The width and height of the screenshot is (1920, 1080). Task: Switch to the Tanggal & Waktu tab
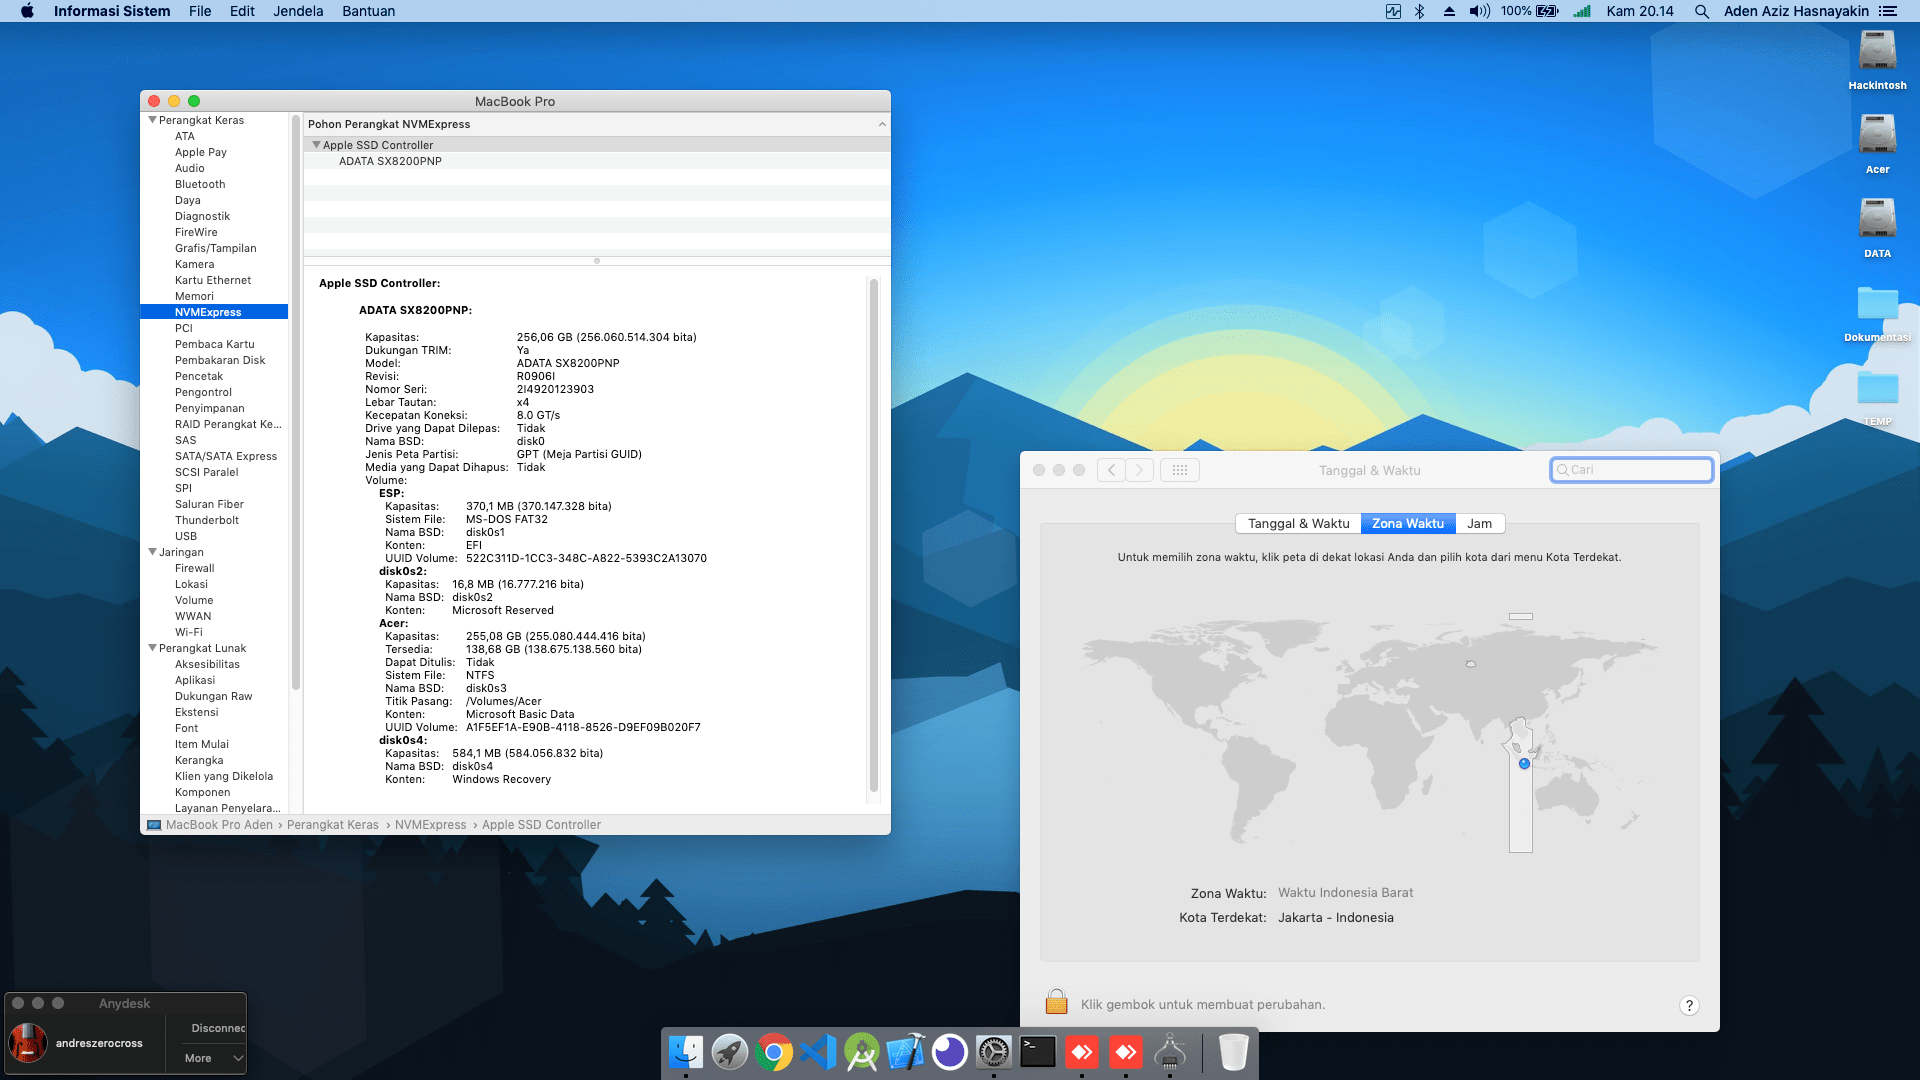pos(1298,523)
